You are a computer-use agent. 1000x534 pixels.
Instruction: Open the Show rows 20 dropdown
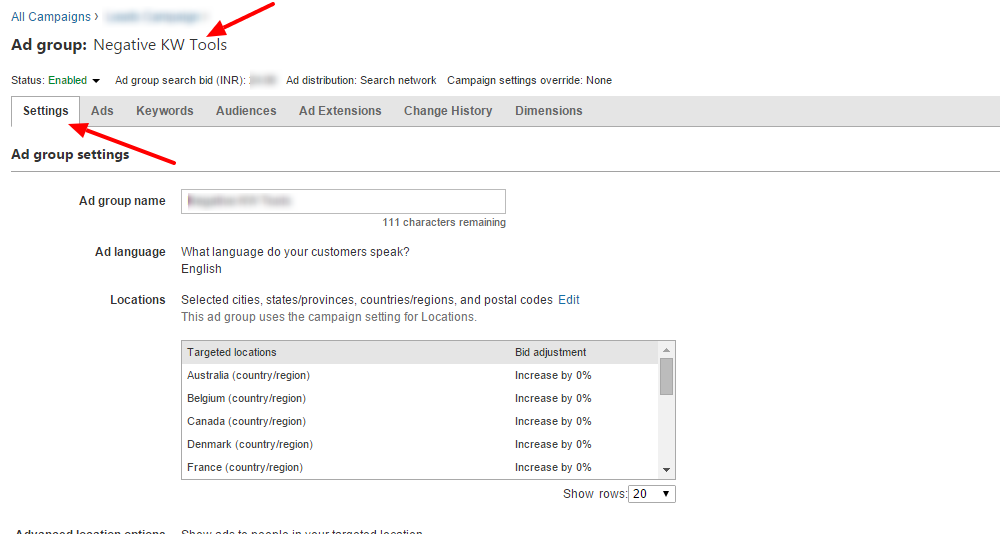[652, 494]
